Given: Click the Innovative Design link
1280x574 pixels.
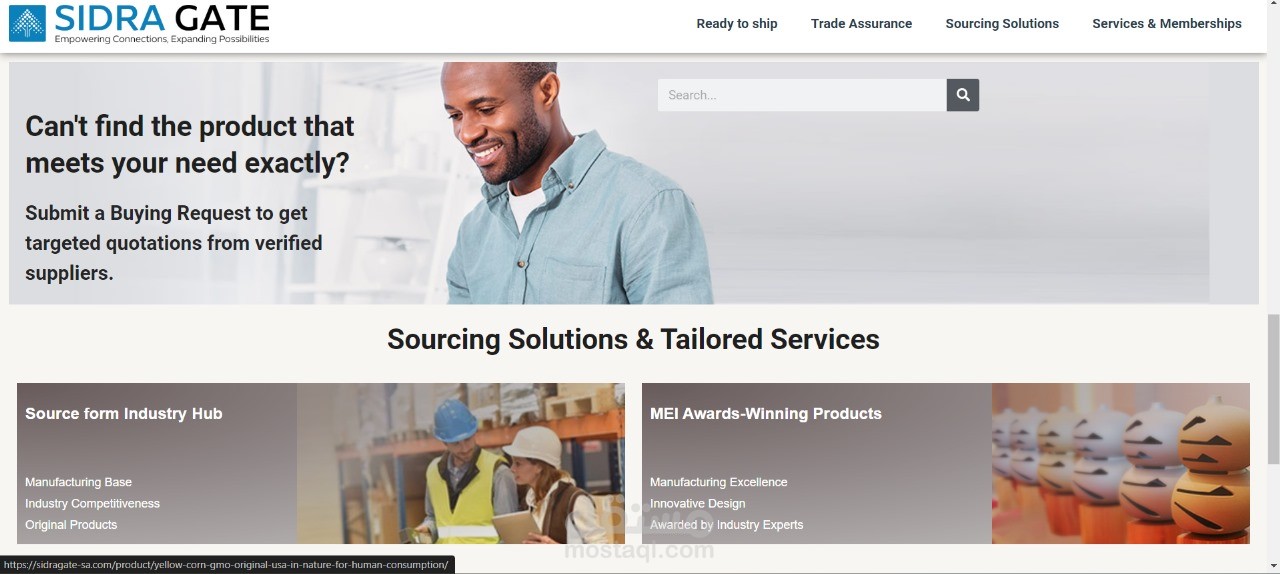Looking at the screenshot, I should tap(698, 504).
